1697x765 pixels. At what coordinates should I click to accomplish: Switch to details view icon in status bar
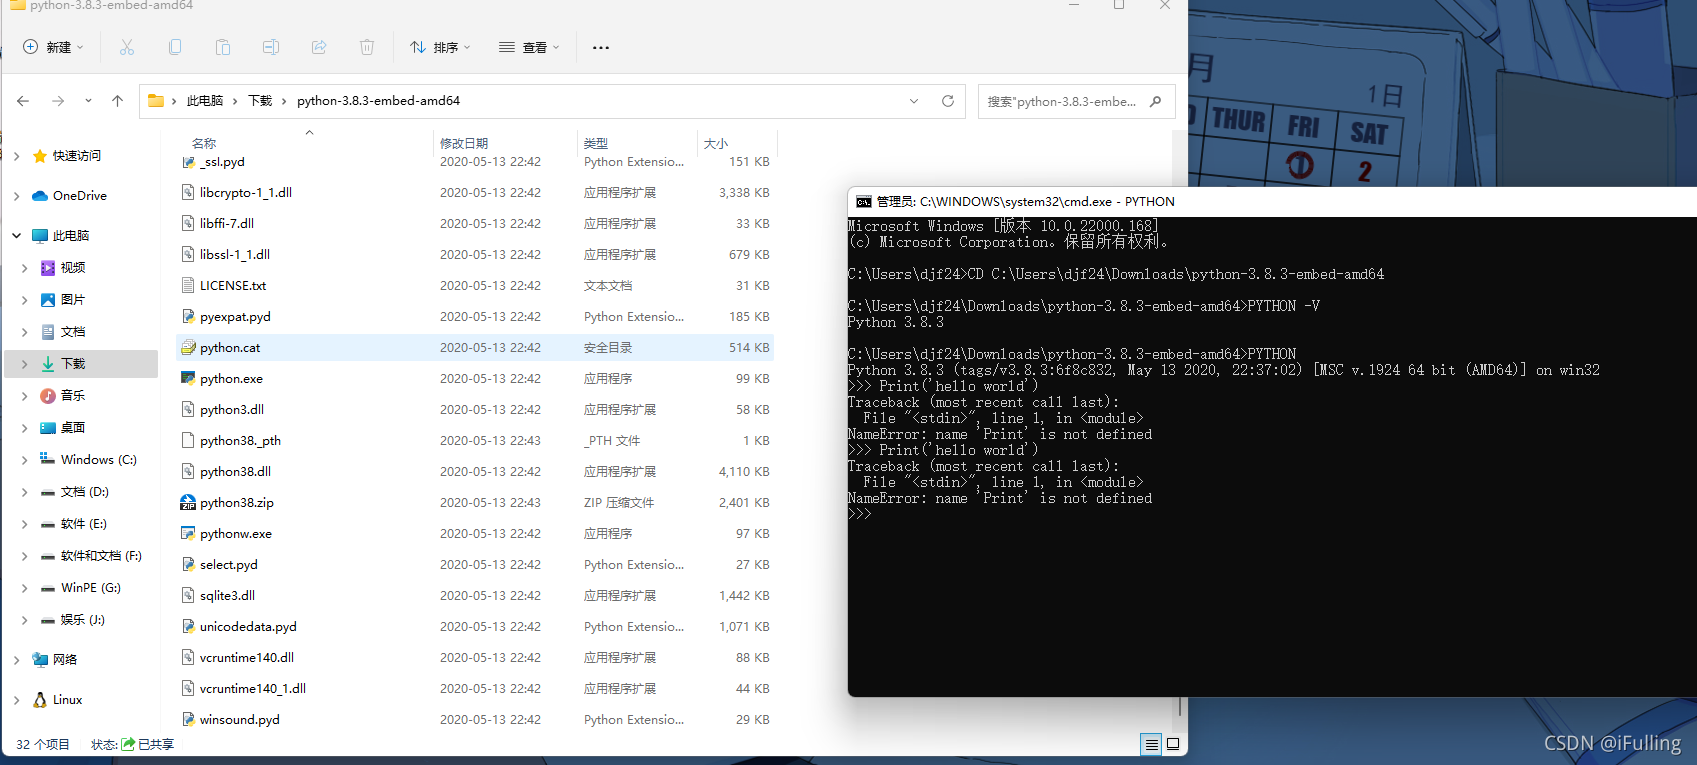1152,744
